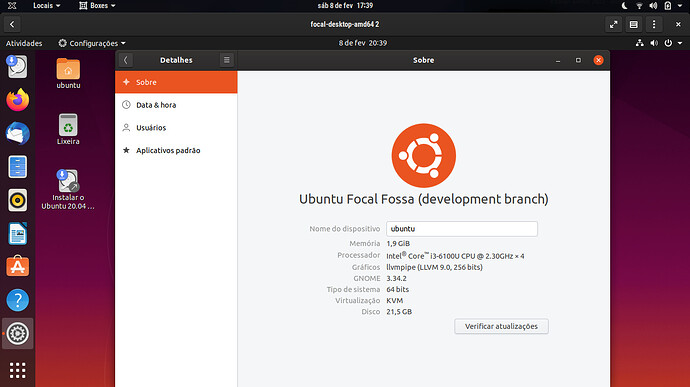Click host Wi-Fi indicator icon

pos(639,6)
